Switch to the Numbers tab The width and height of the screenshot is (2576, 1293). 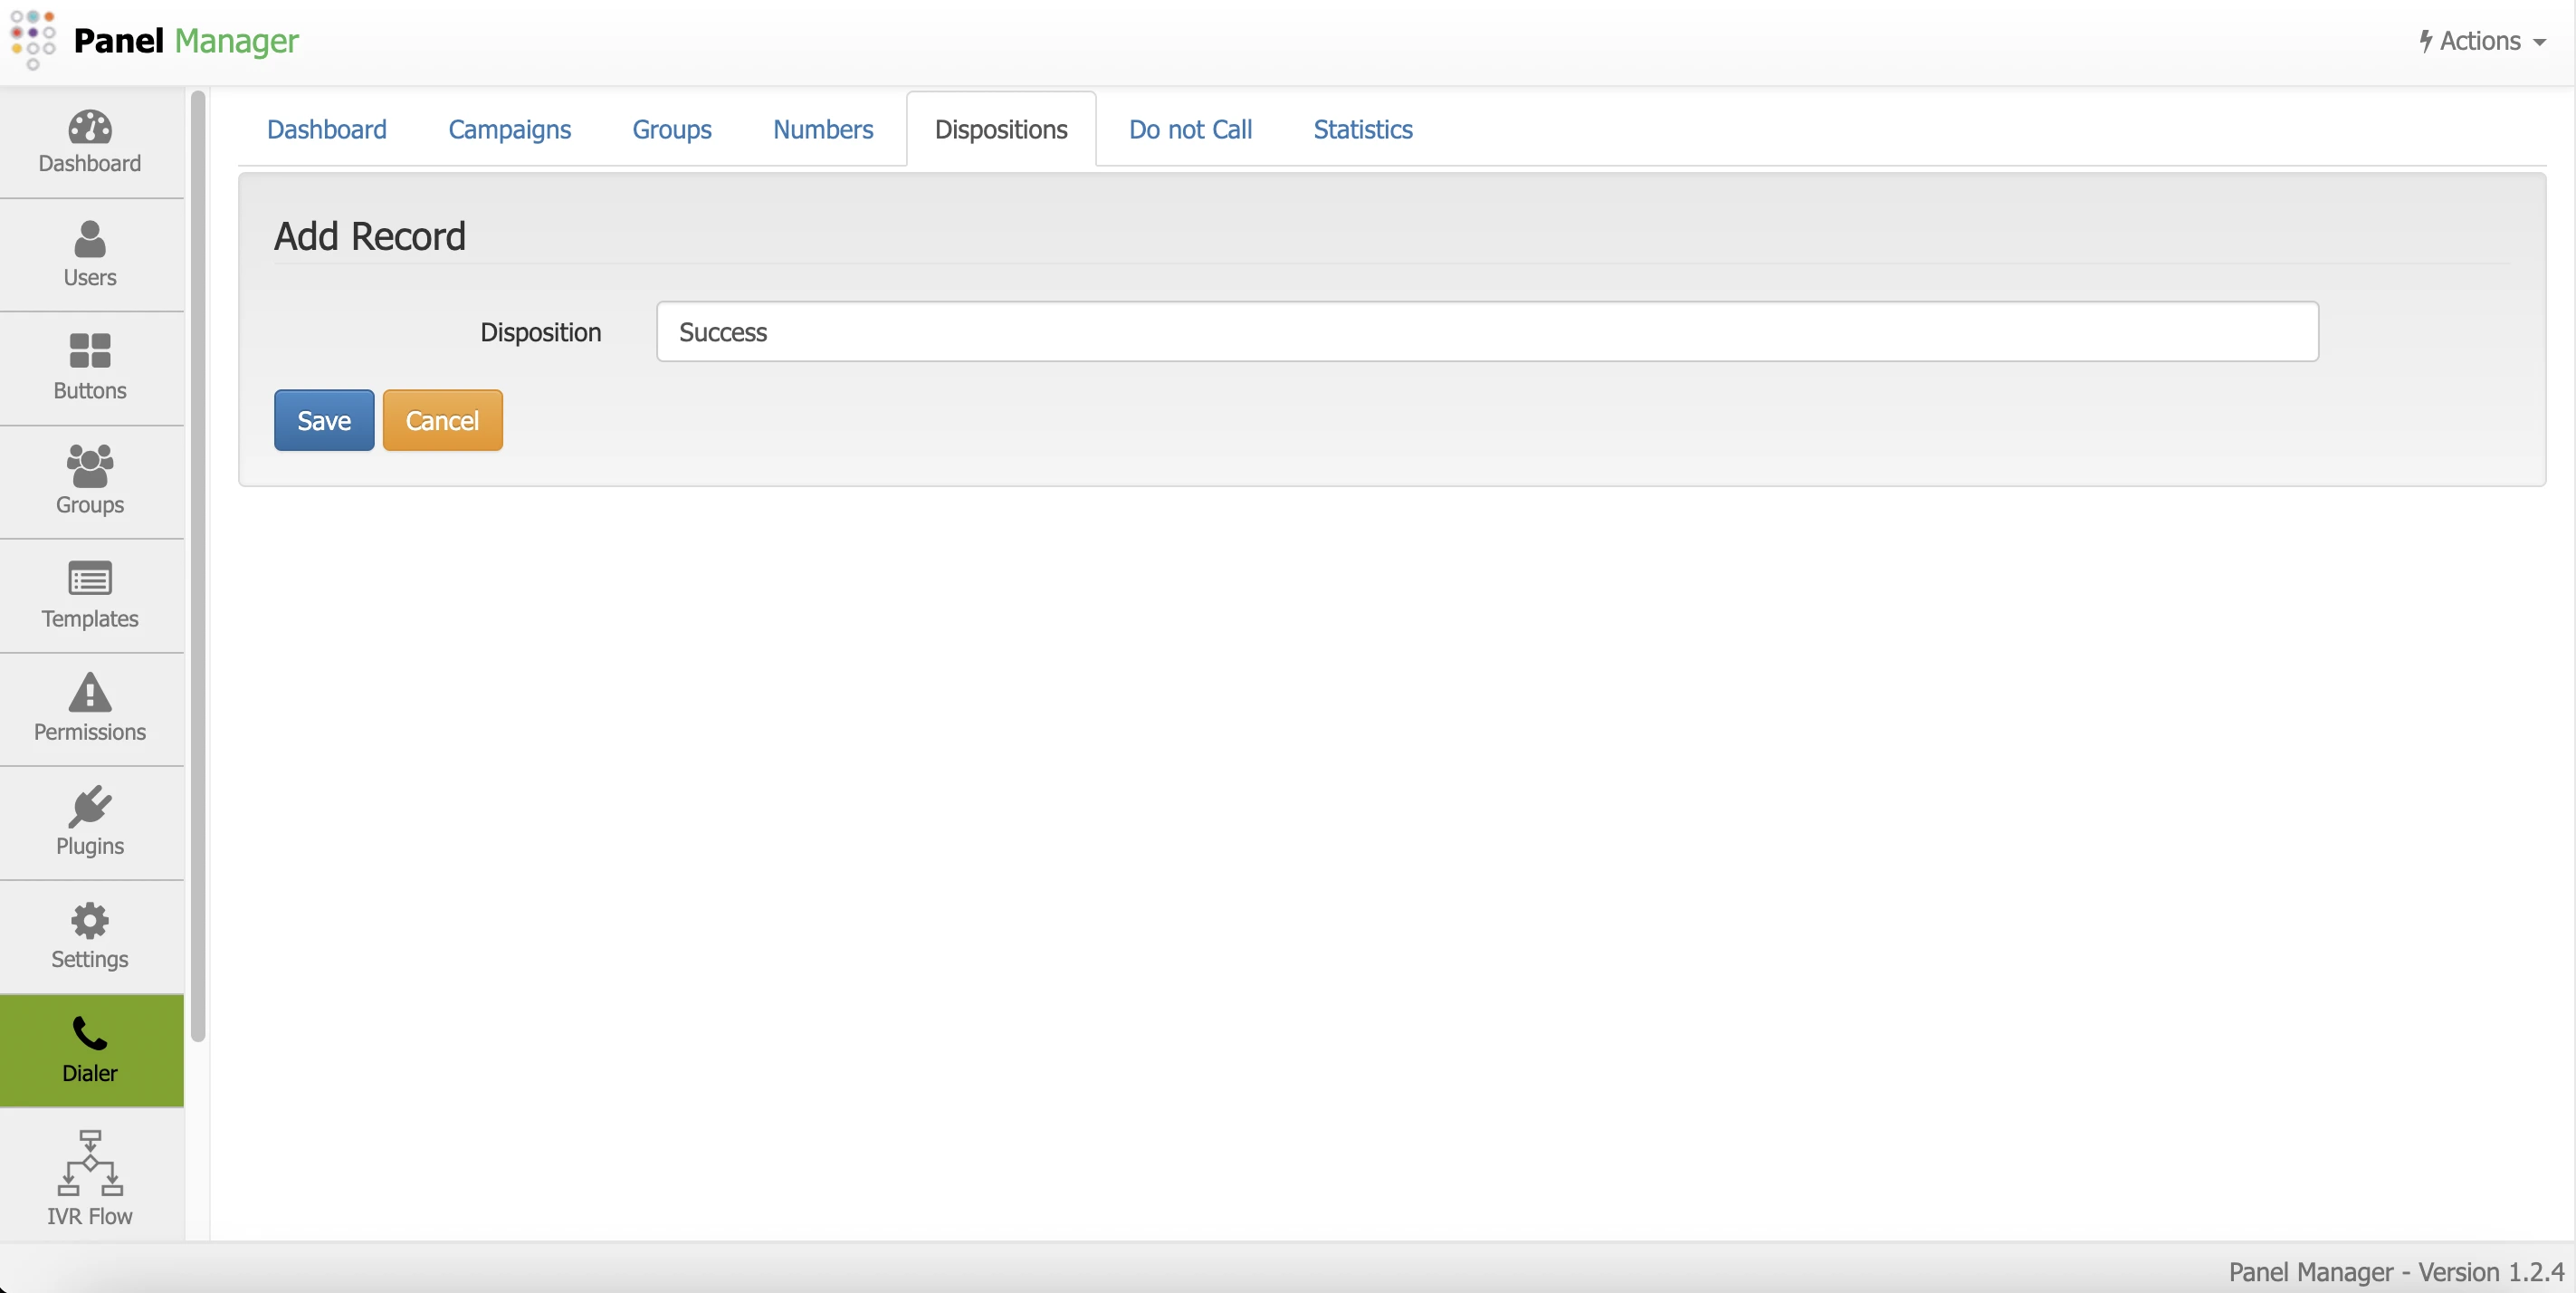point(823,130)
